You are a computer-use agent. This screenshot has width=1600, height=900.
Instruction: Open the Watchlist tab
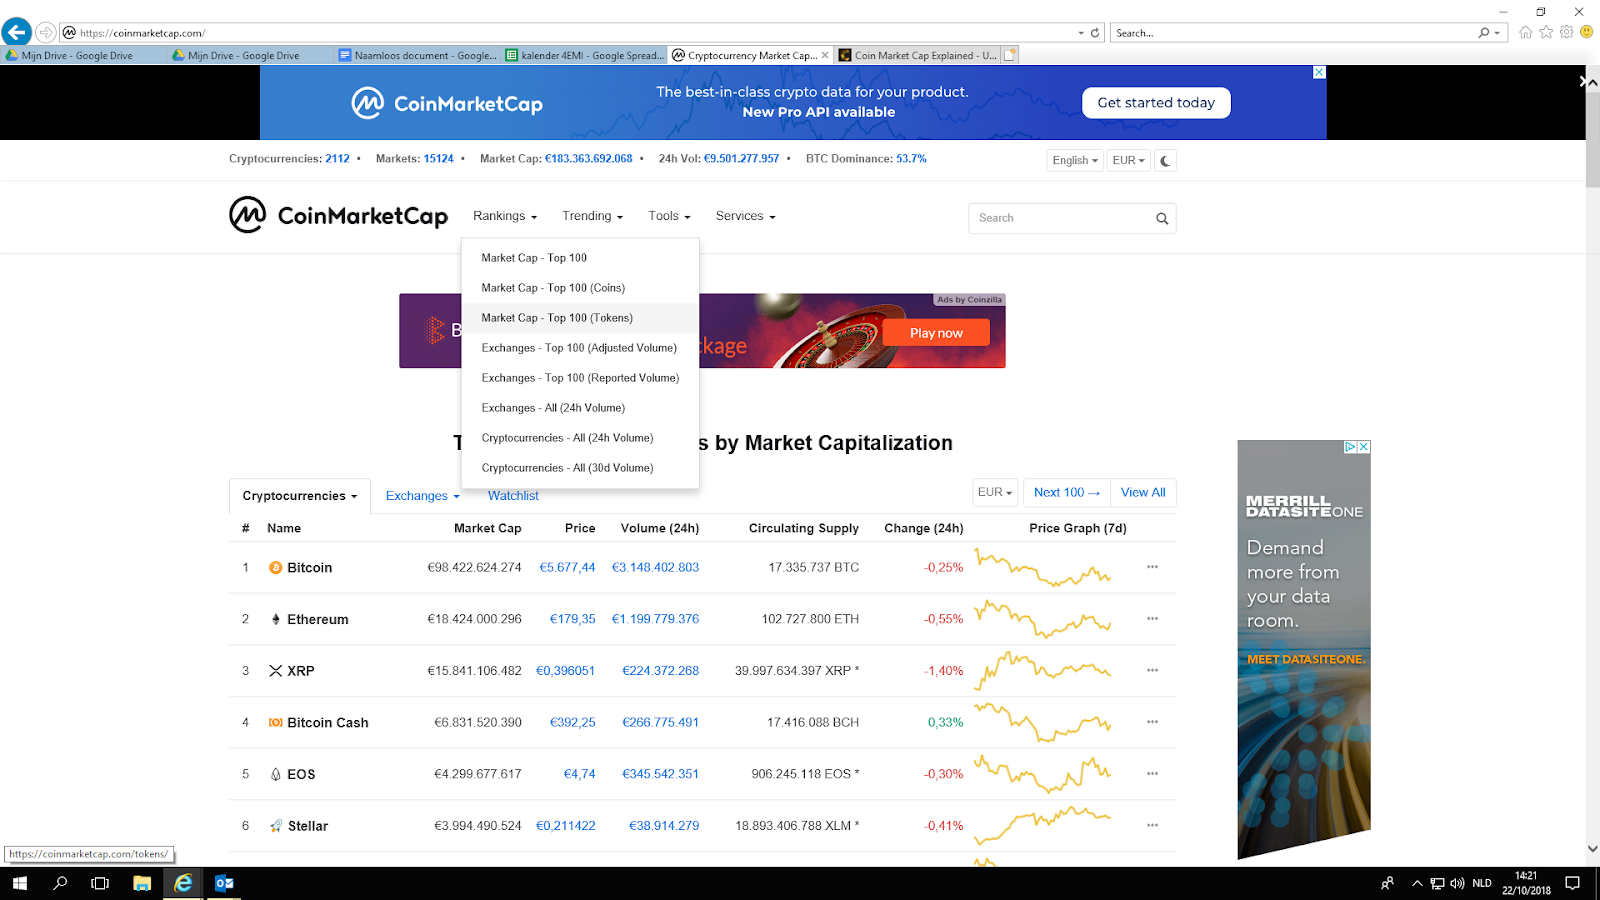point(513,496)
